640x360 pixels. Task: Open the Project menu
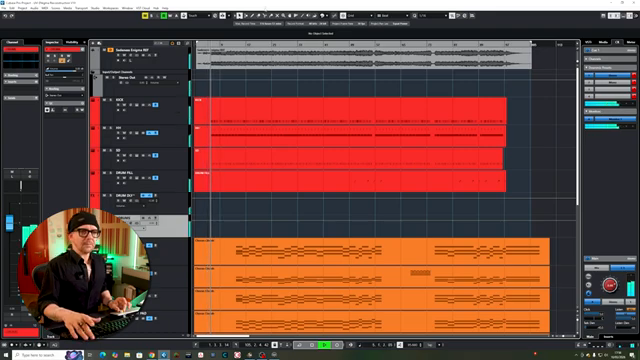pyautogui.click(x=22, y=8)
